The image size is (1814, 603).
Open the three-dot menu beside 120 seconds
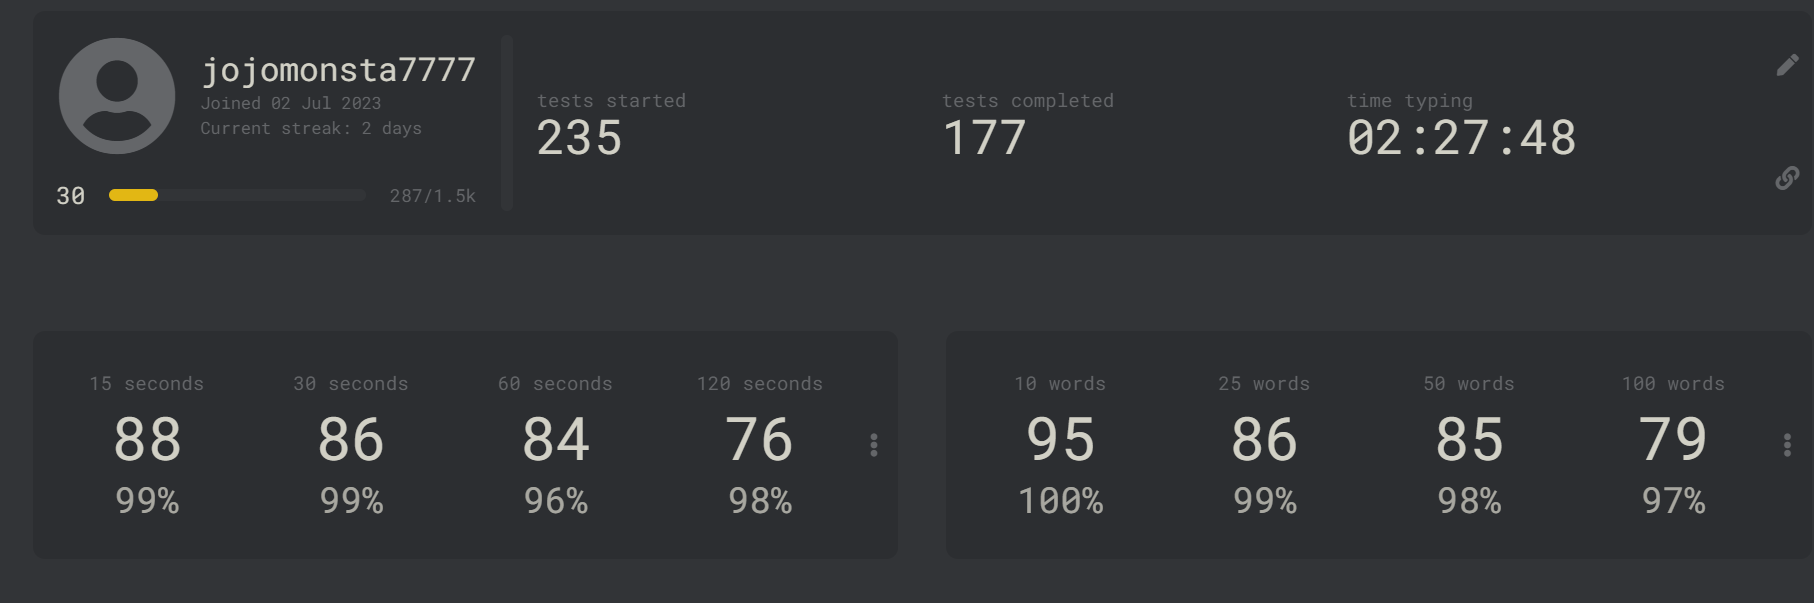coord(874,445)
